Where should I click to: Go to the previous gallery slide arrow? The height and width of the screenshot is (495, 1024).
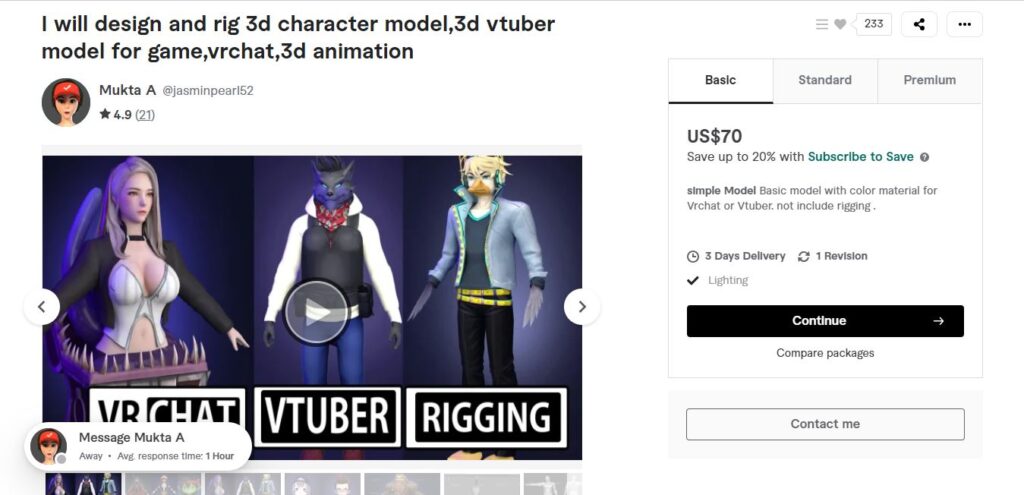[41, 306]
